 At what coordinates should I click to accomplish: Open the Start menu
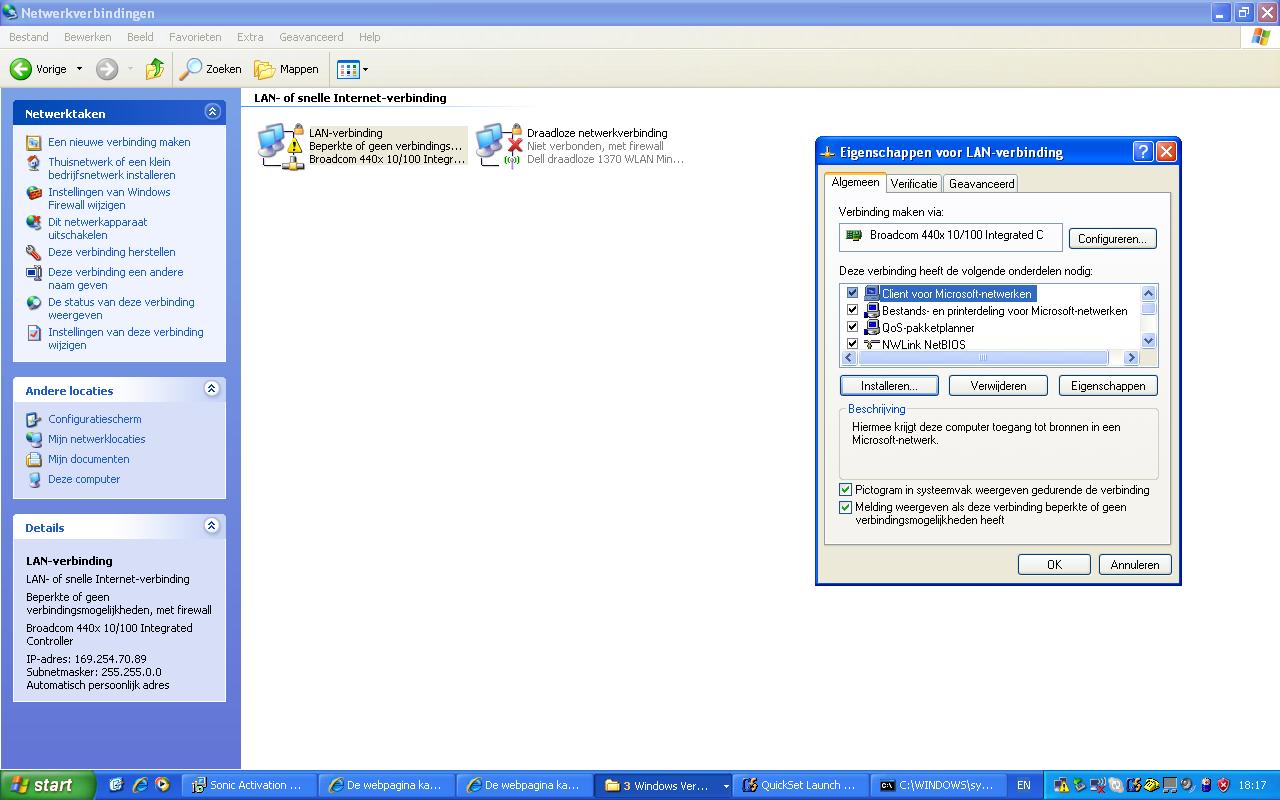coord(47,785)
